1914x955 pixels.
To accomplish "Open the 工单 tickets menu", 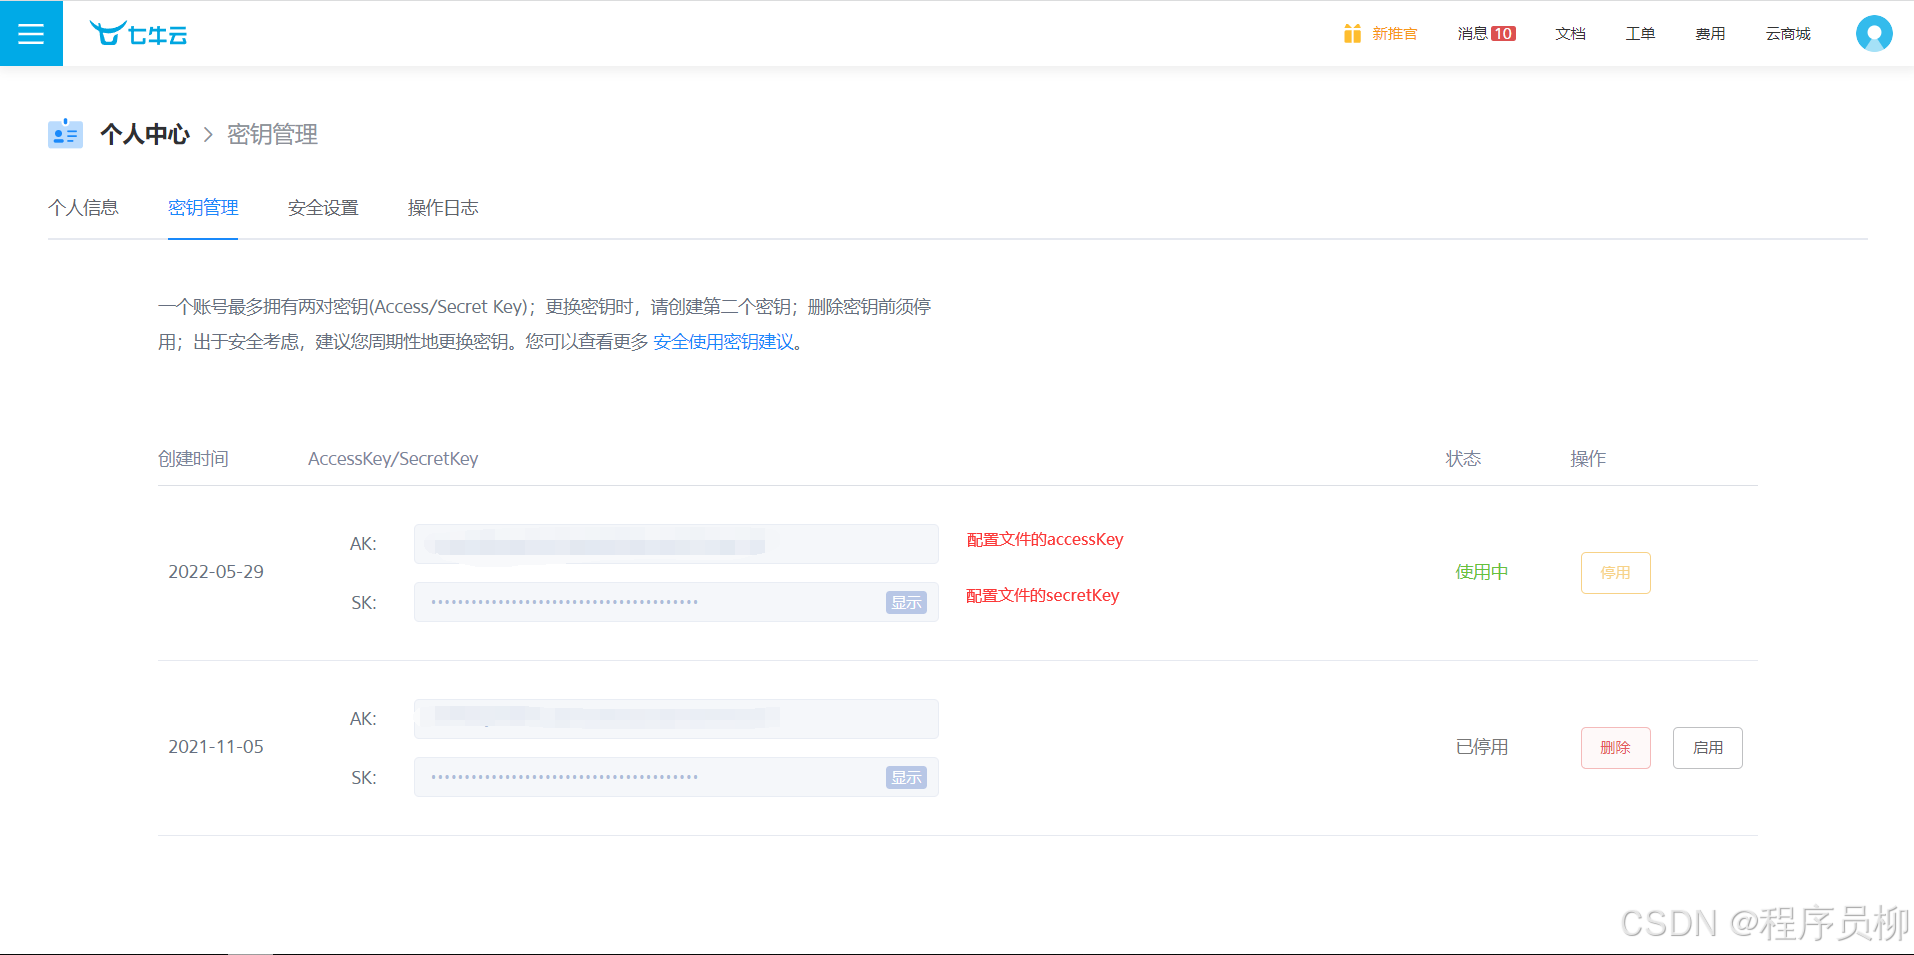I will tap(1640, 34).
